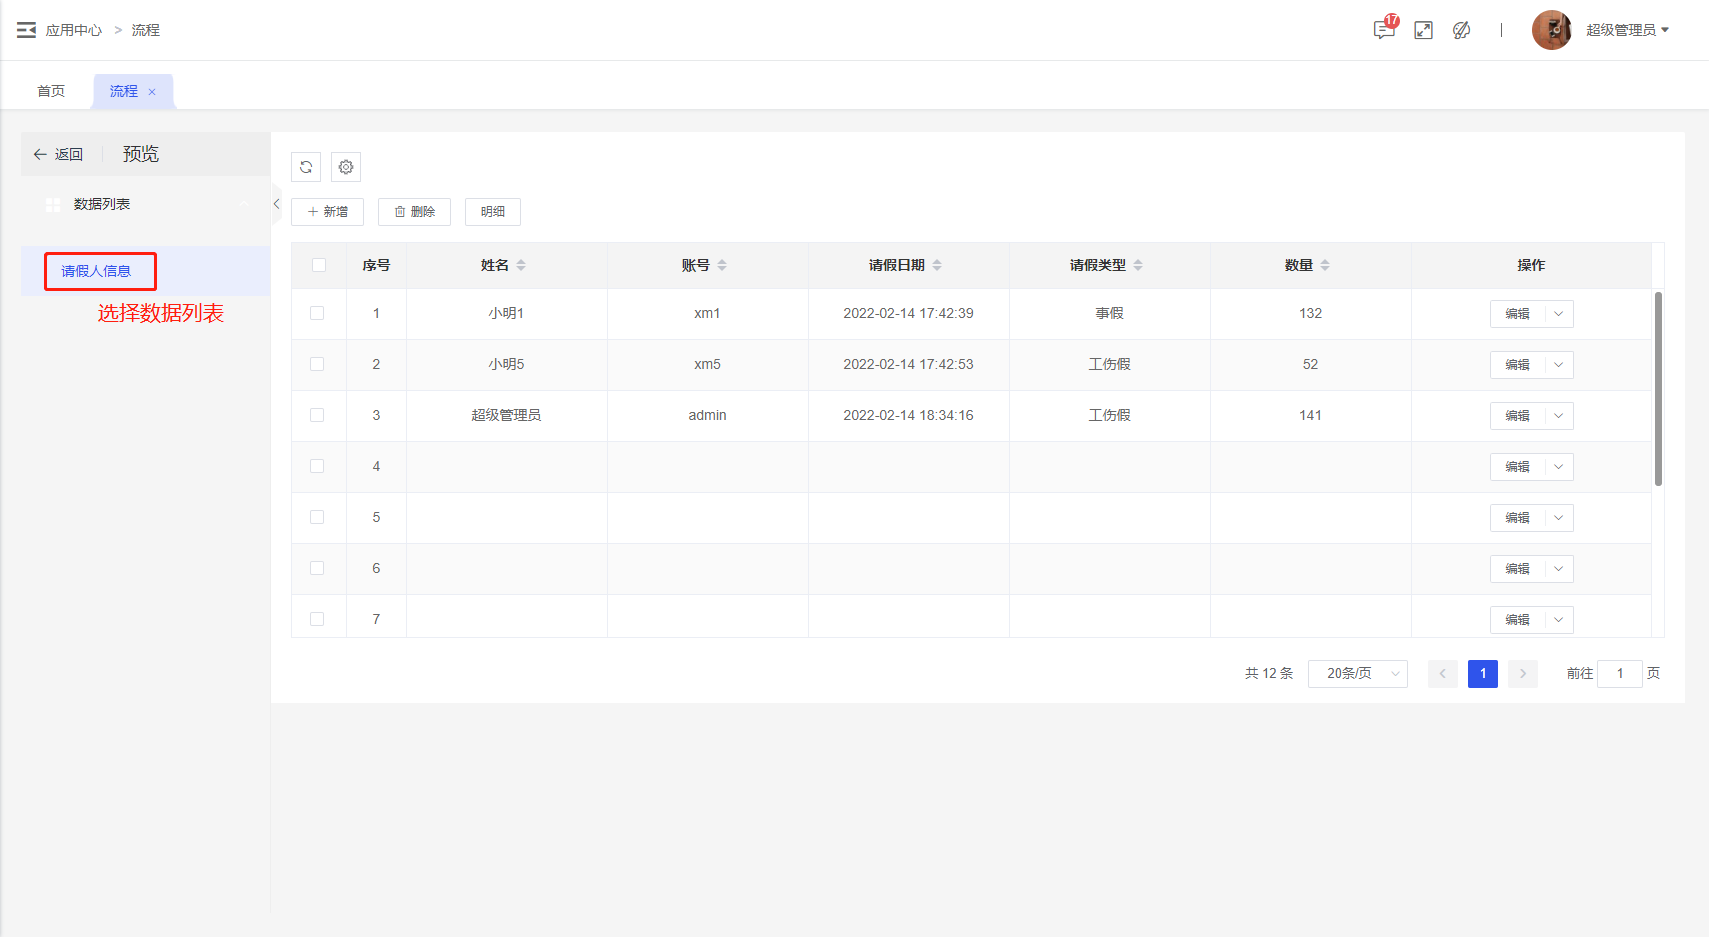Open the table settings gear icon

346,167
